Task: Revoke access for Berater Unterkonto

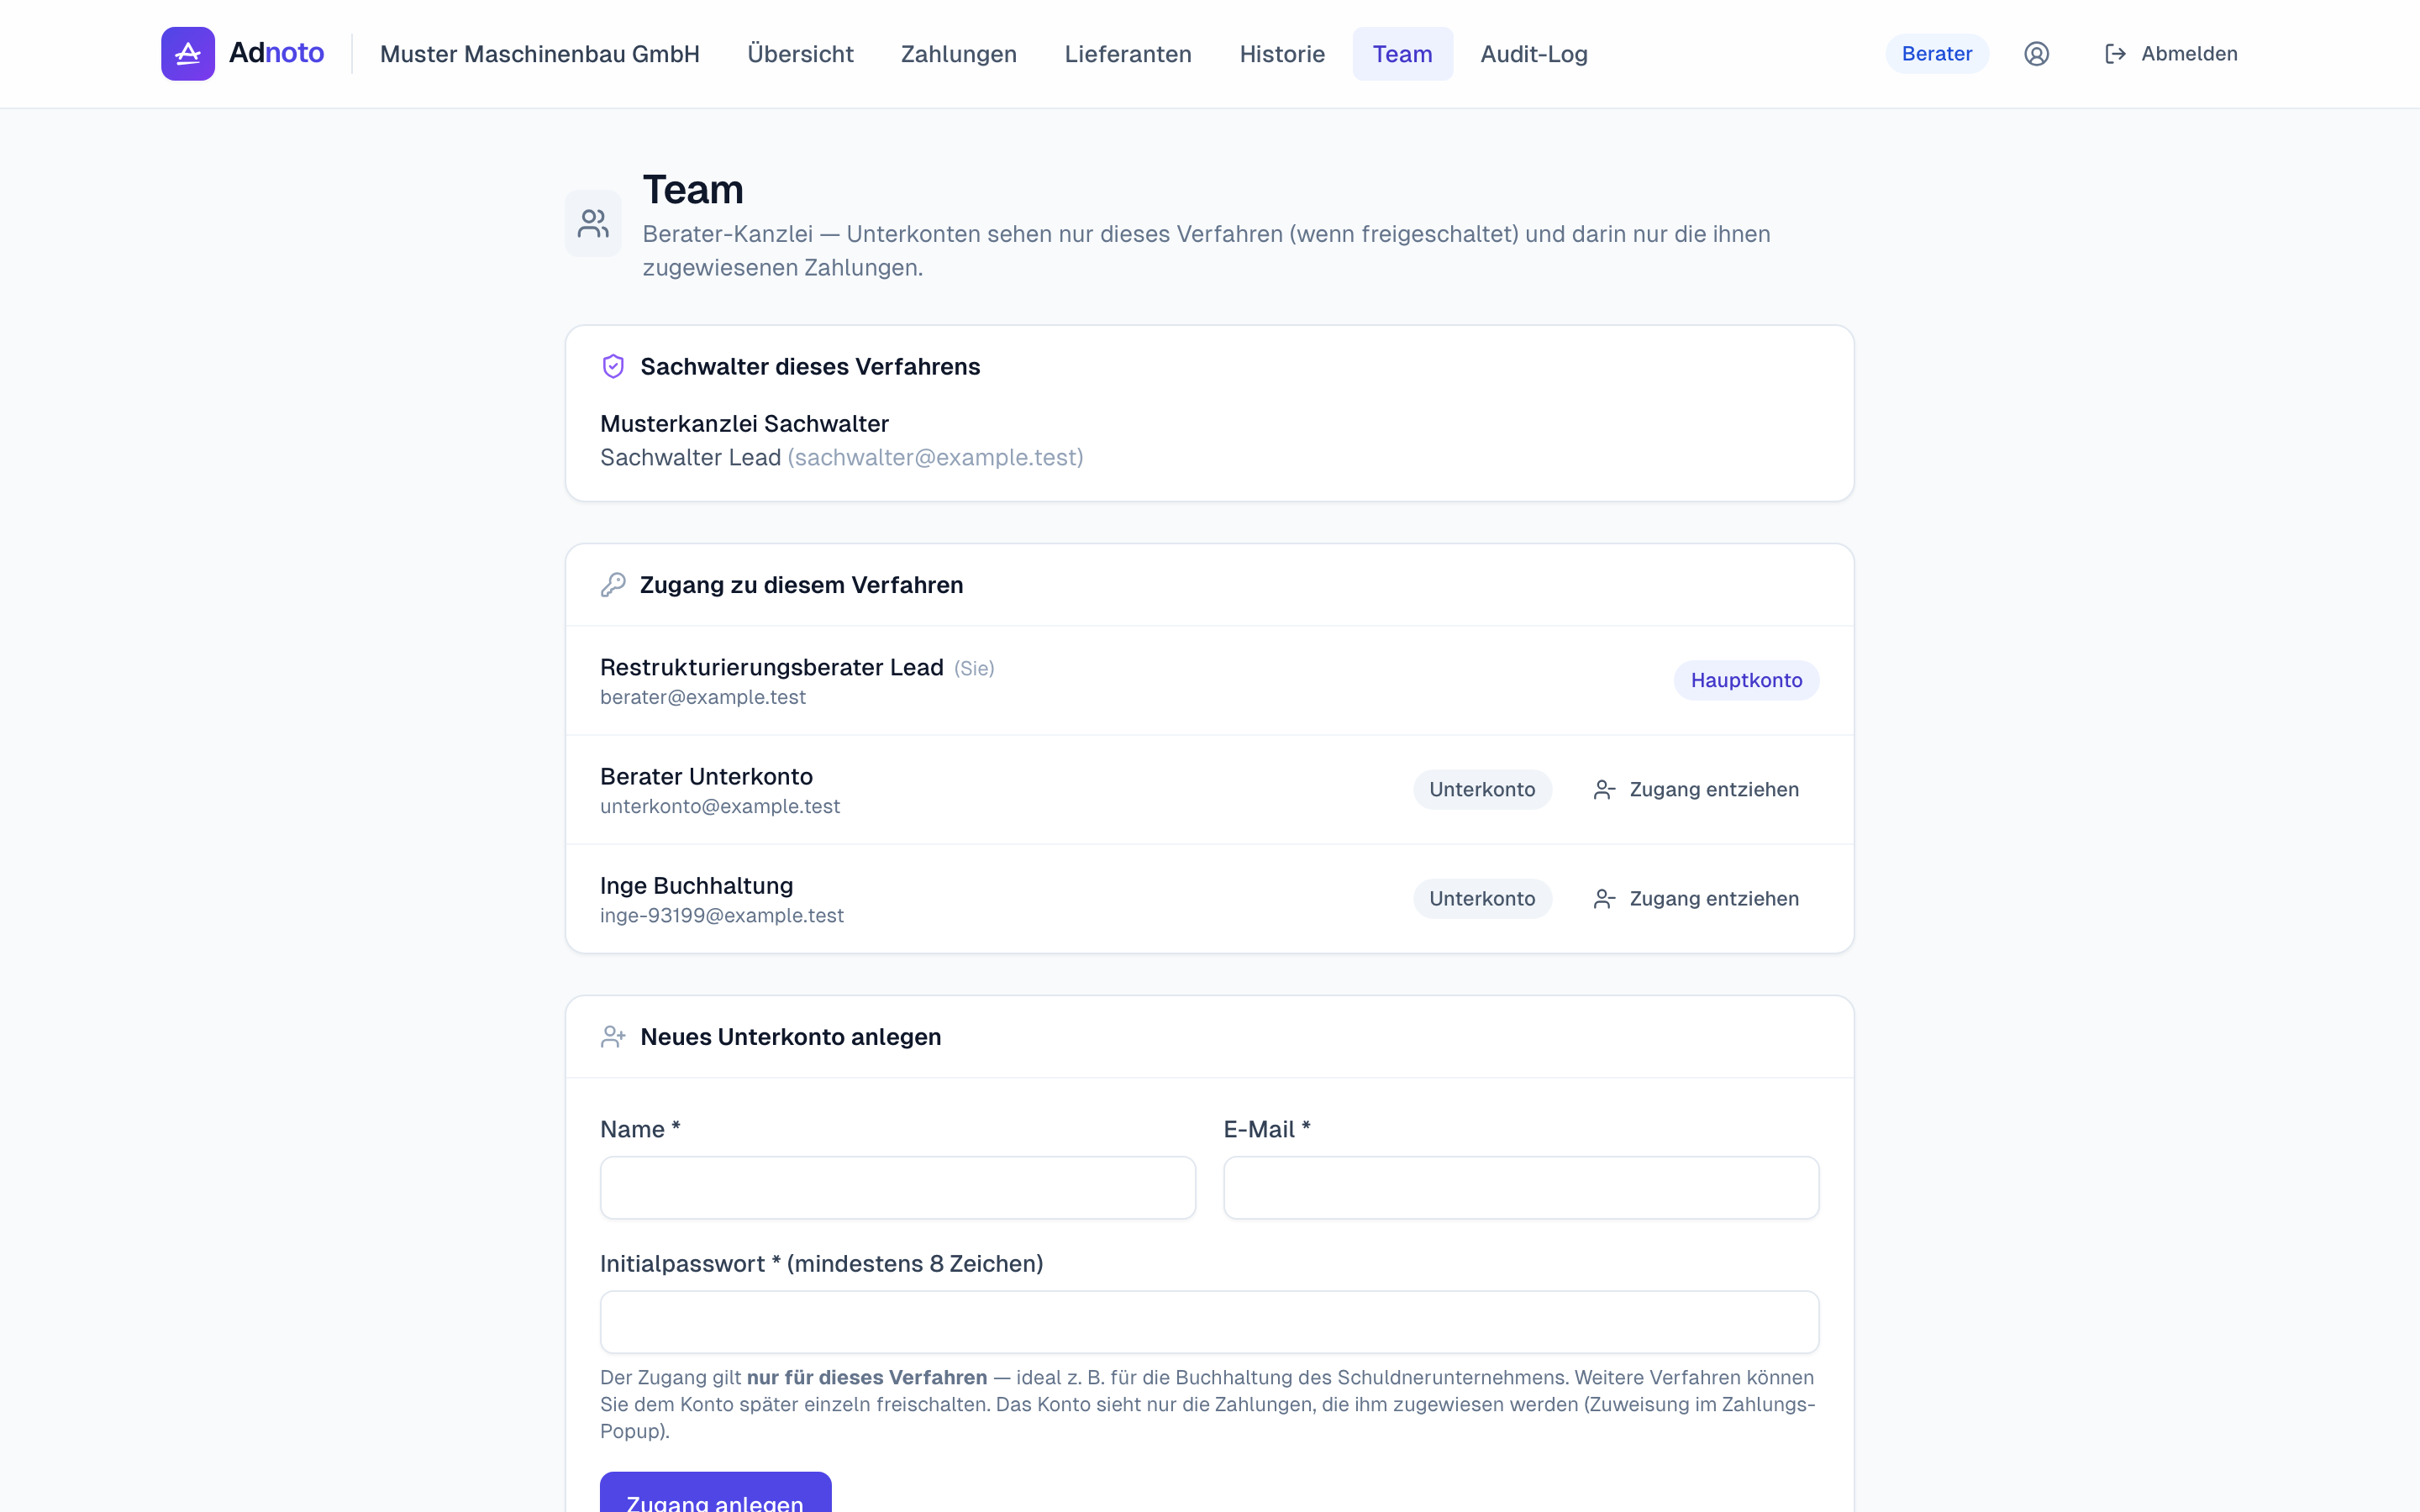Action: tap(1696, 790)
